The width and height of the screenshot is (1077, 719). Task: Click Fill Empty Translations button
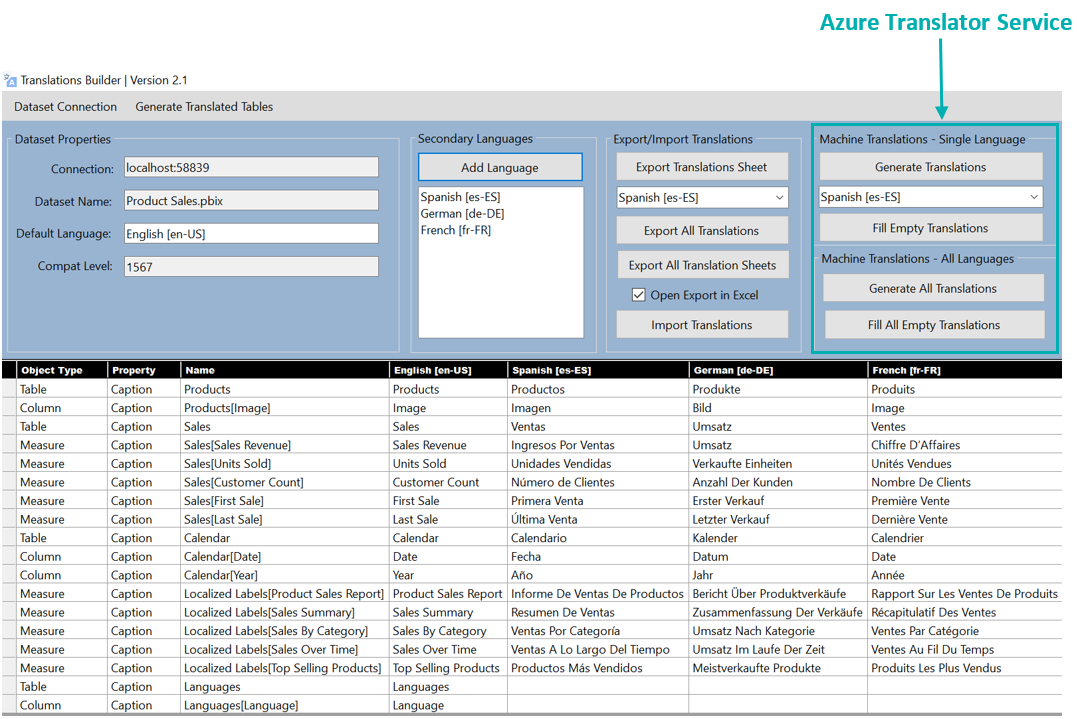[931, 228]
